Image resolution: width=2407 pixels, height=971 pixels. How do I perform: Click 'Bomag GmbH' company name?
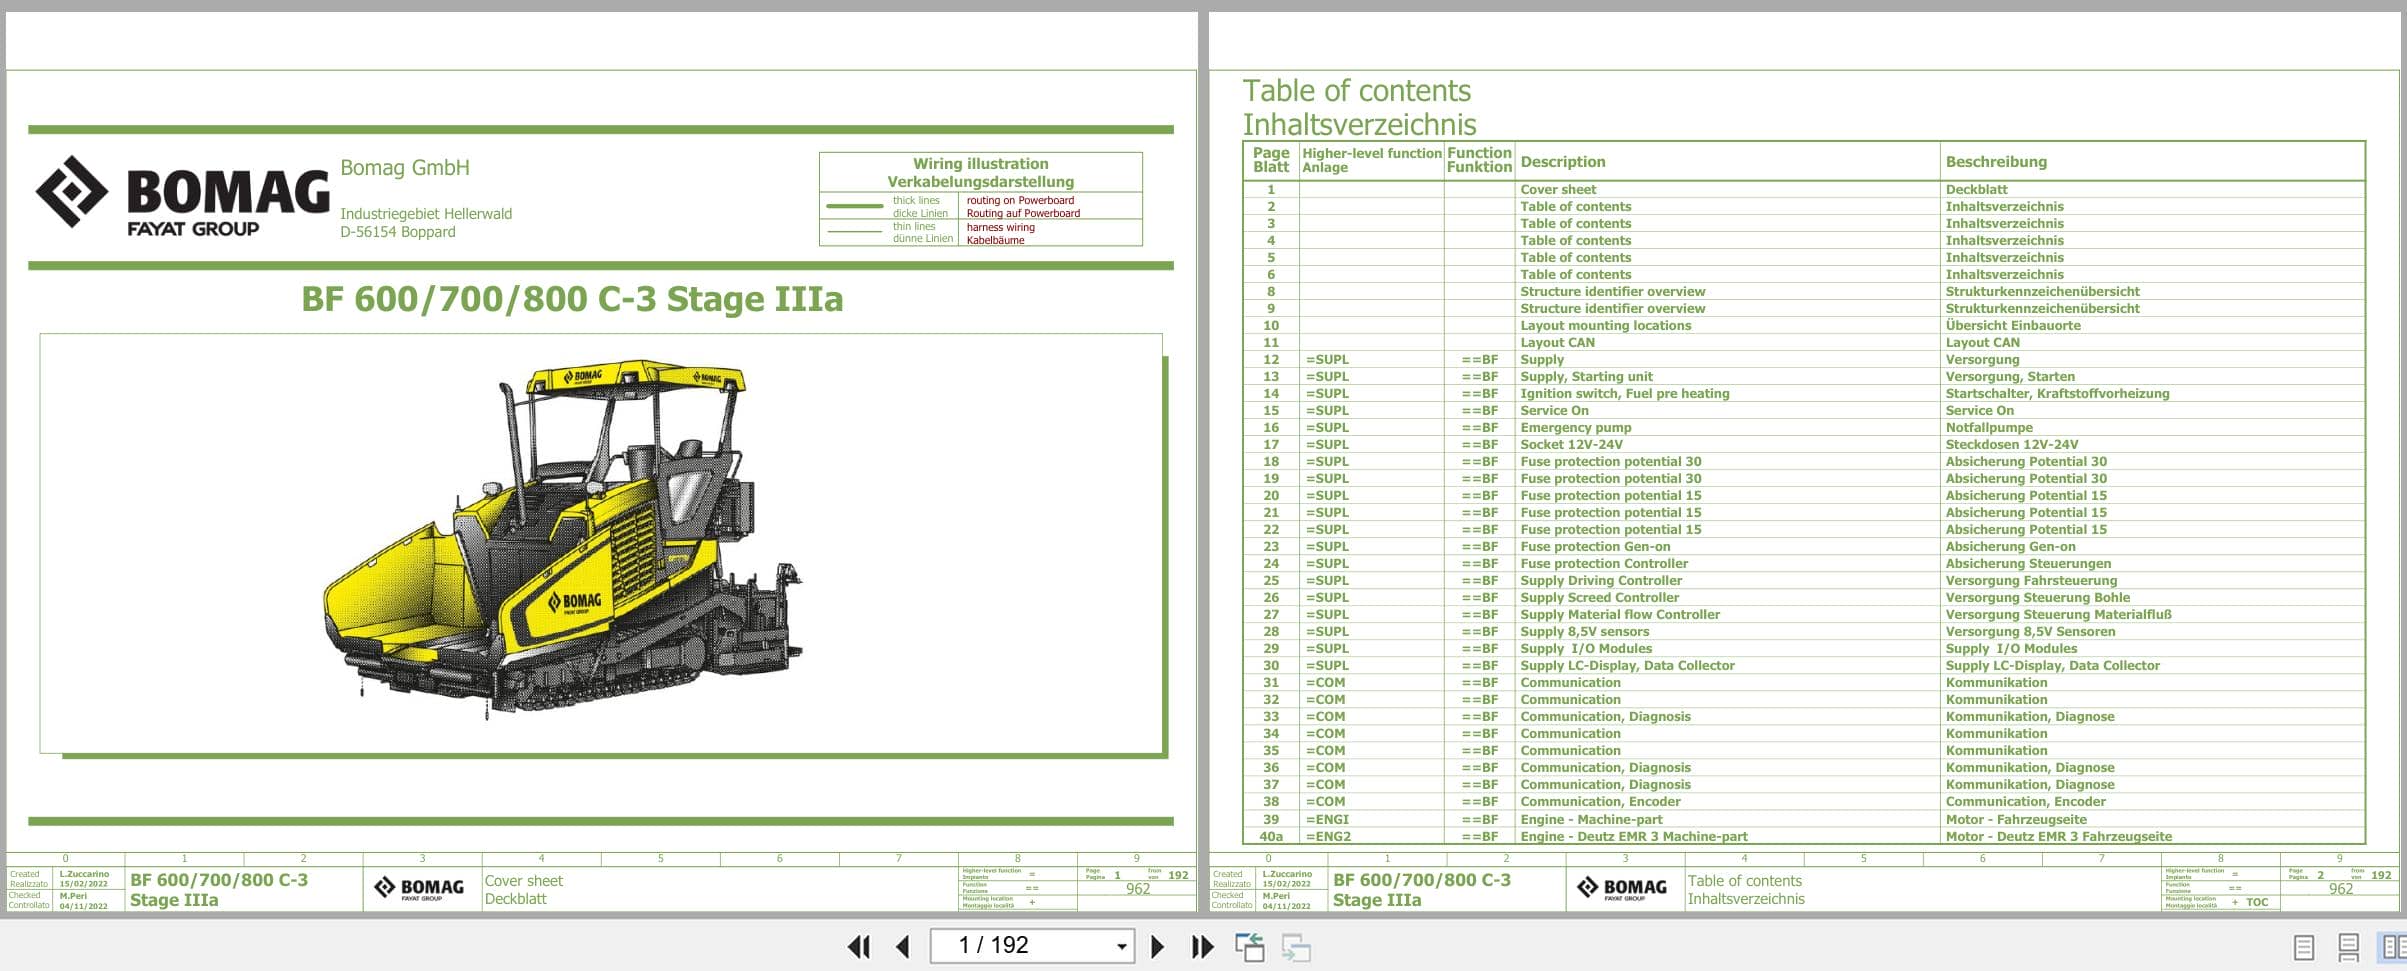click(x=405, y=168)
